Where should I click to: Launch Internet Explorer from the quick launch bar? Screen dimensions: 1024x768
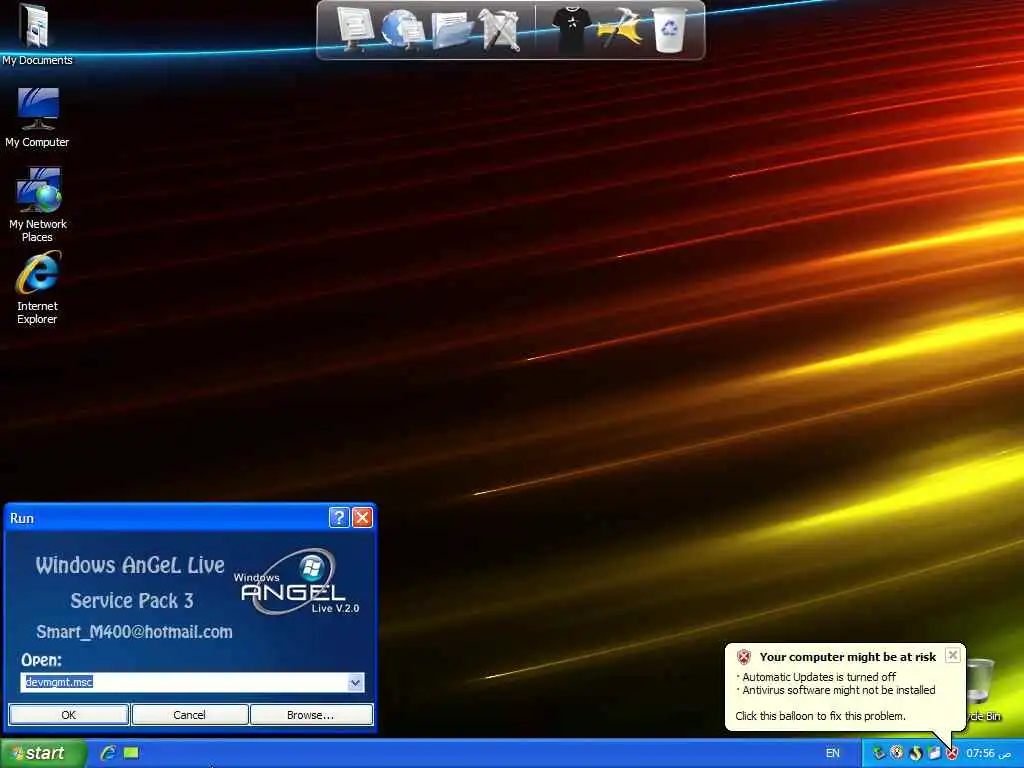(x=108, y=753)
